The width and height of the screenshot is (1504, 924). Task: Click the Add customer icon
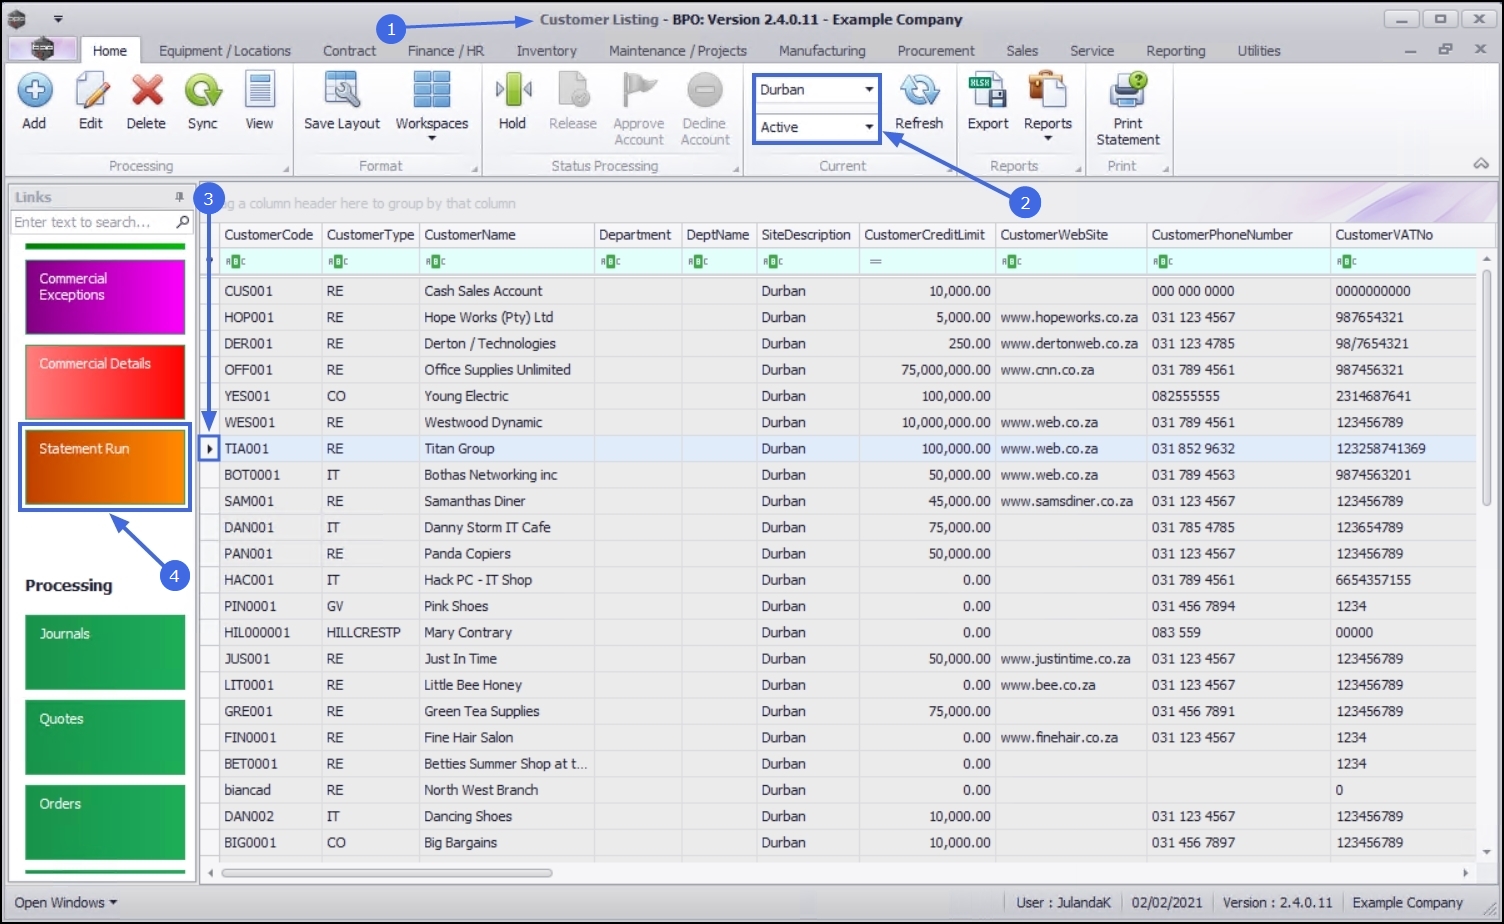point(34,90)
